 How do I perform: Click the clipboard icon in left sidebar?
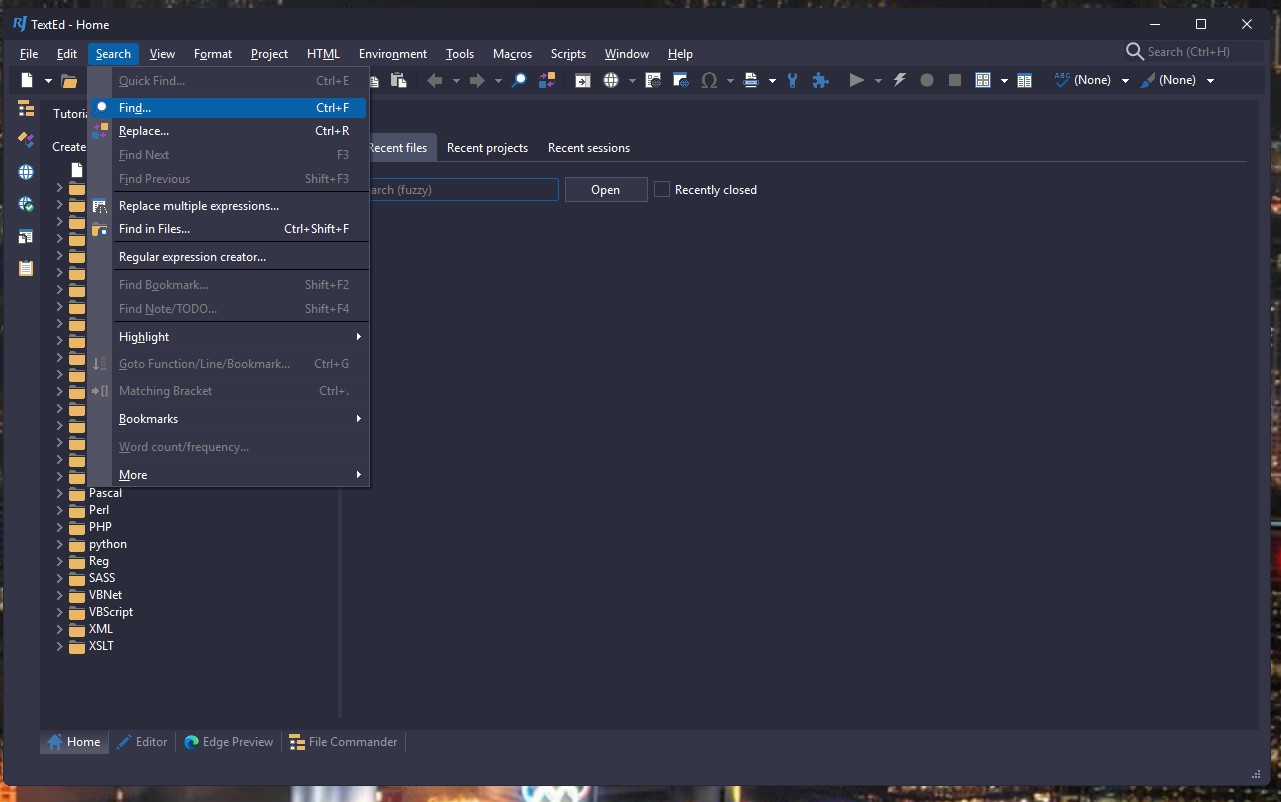(26, 268)
